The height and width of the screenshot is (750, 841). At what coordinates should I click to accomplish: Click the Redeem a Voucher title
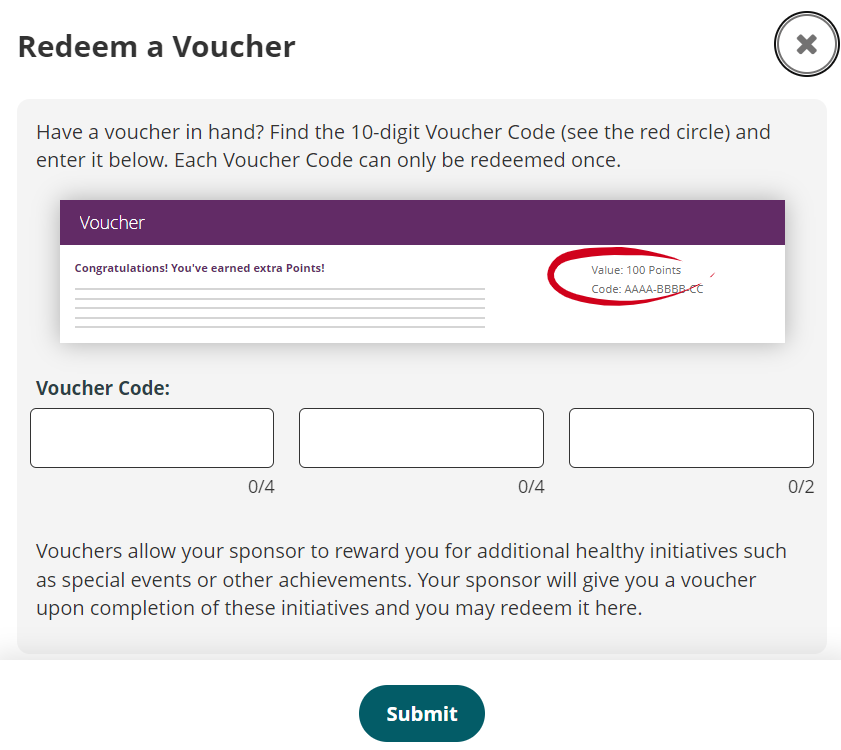point(155,46)
